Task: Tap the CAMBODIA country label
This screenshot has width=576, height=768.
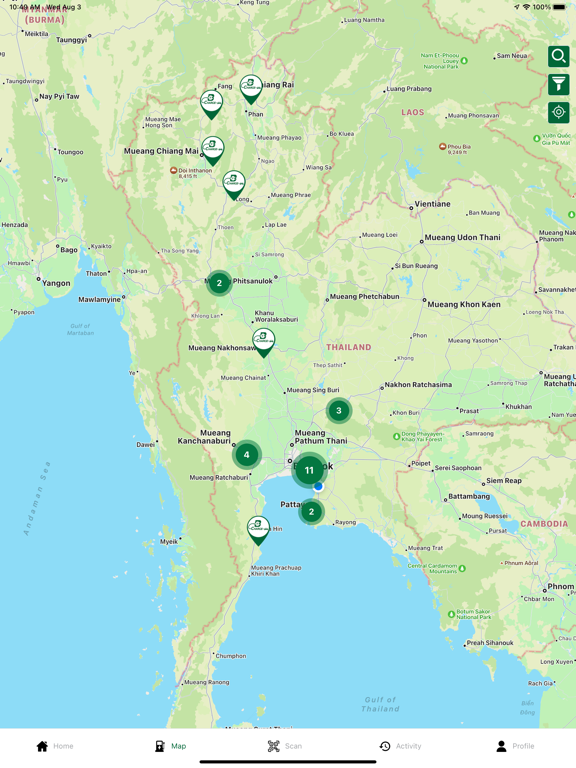Action: coord(544,524)
